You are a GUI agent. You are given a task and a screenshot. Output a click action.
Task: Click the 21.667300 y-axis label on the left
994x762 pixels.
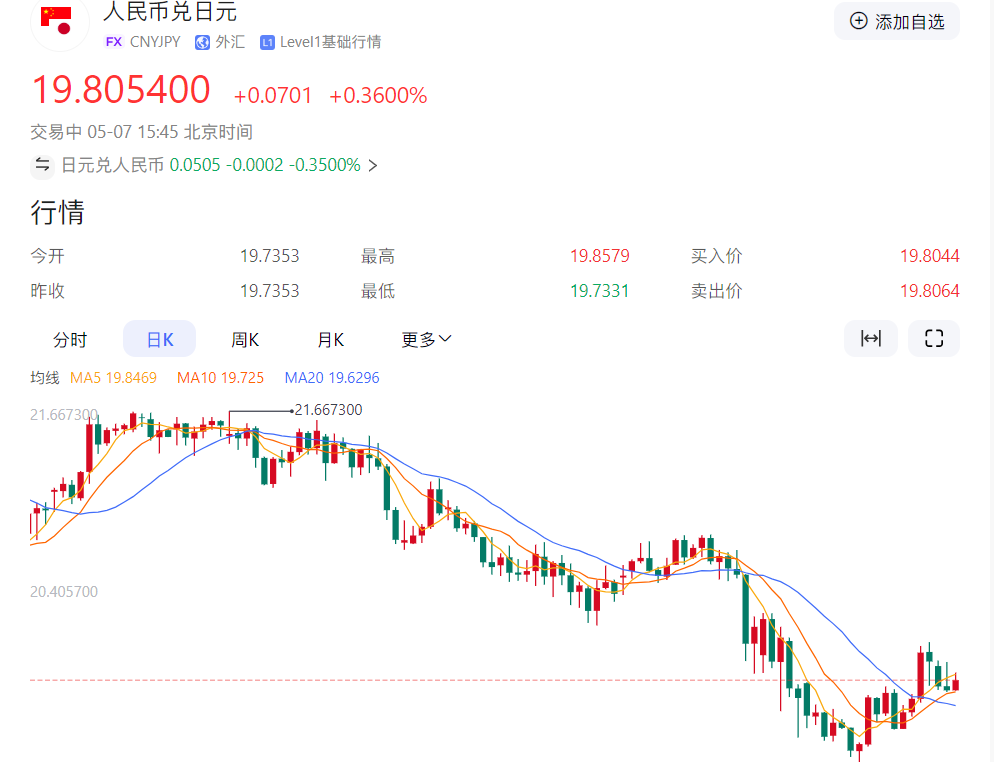pyautogui.click(x=64, y=415)
